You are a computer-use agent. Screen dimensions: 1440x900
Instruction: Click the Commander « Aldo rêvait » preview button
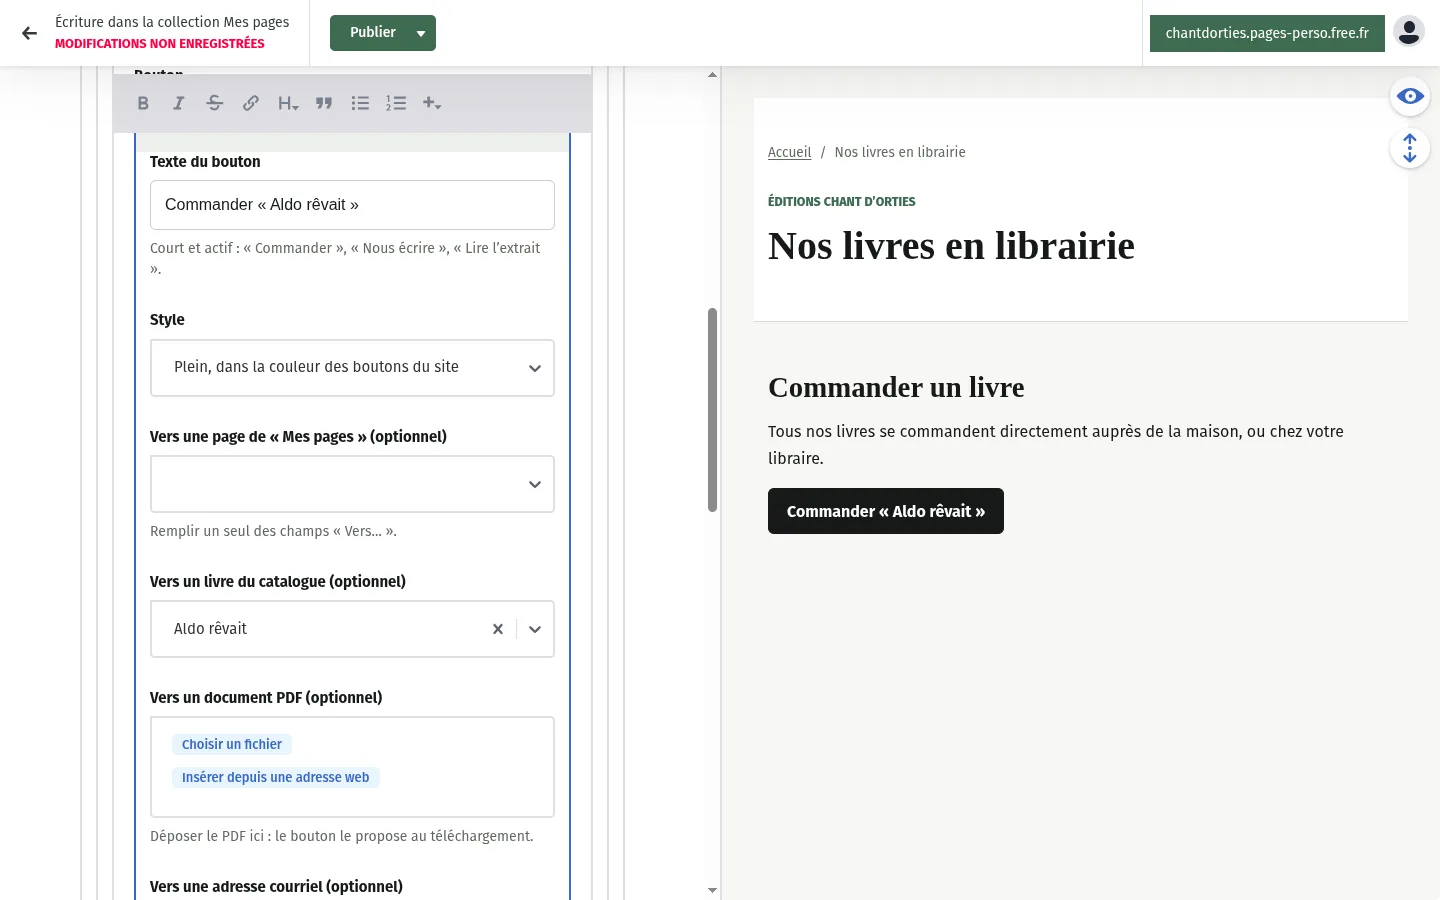[886, 511]
